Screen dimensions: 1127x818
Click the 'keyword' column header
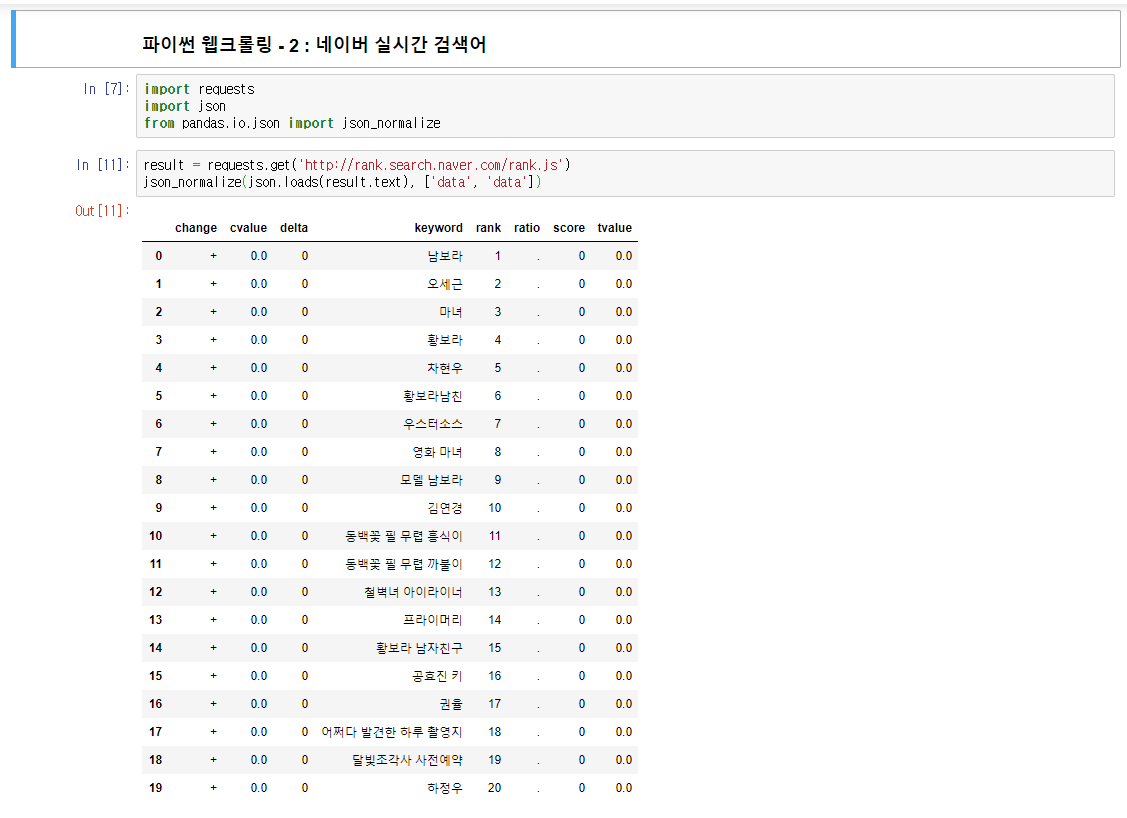(x=438, y=228)
